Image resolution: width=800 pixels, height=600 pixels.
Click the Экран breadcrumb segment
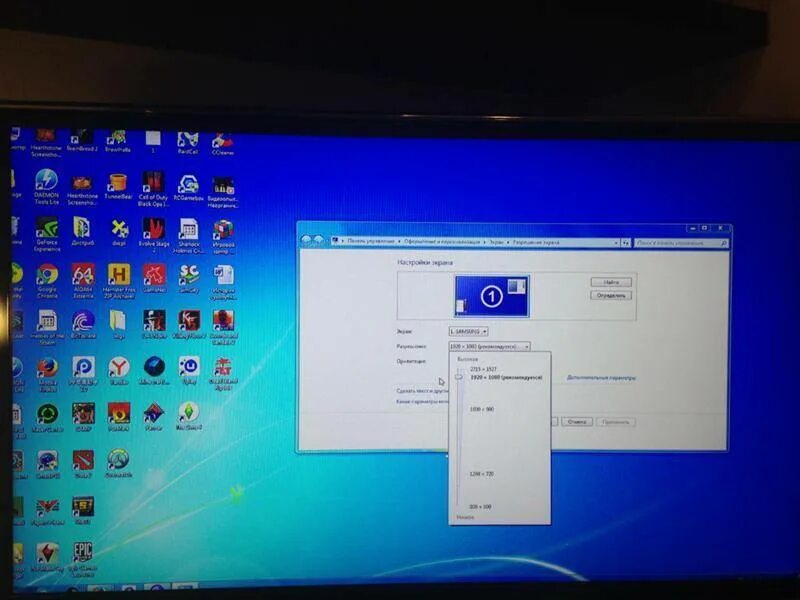496,242
